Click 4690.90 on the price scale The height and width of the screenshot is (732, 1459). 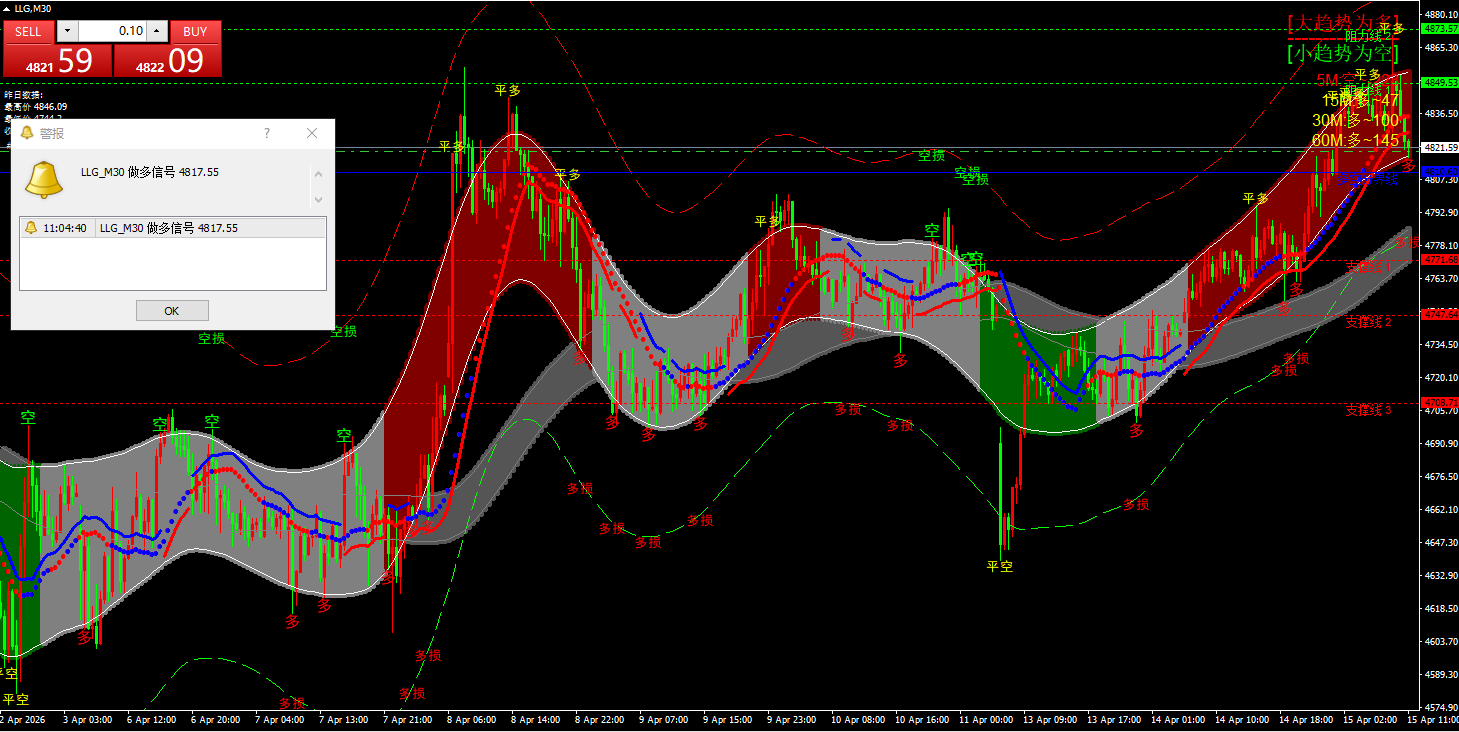pos(1440,443)
